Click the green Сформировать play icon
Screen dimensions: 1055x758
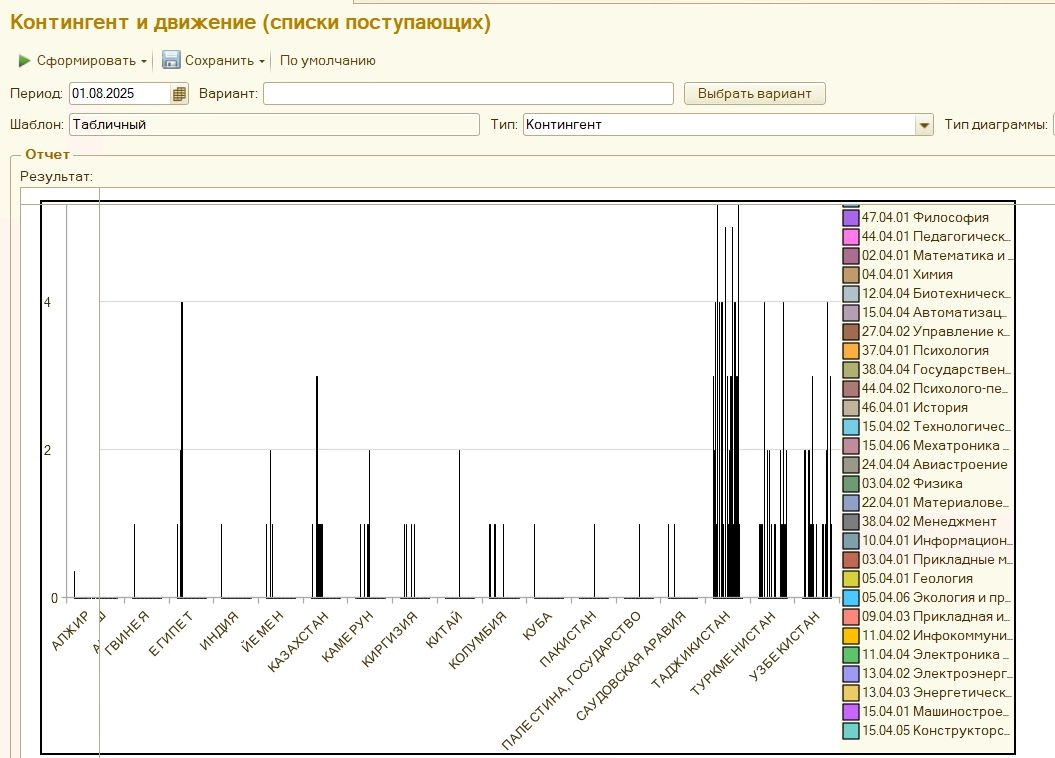coord(24,61)
